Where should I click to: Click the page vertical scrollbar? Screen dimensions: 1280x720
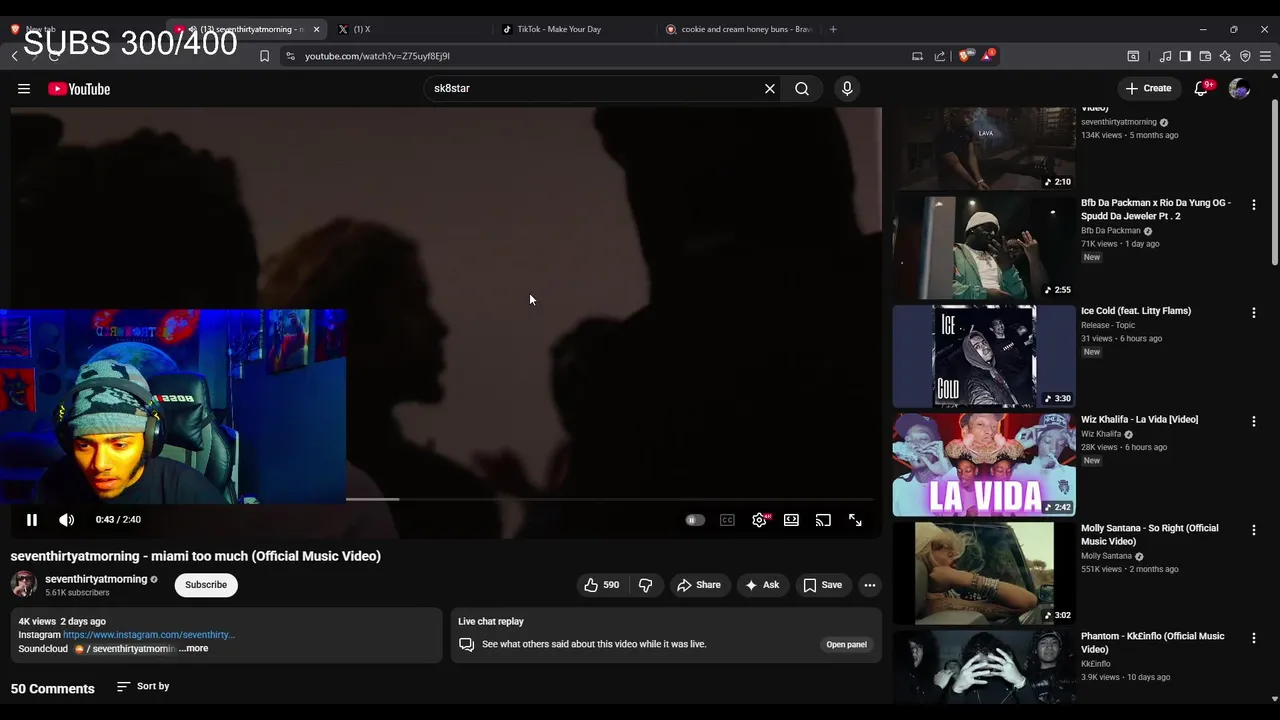[1274, 180]
